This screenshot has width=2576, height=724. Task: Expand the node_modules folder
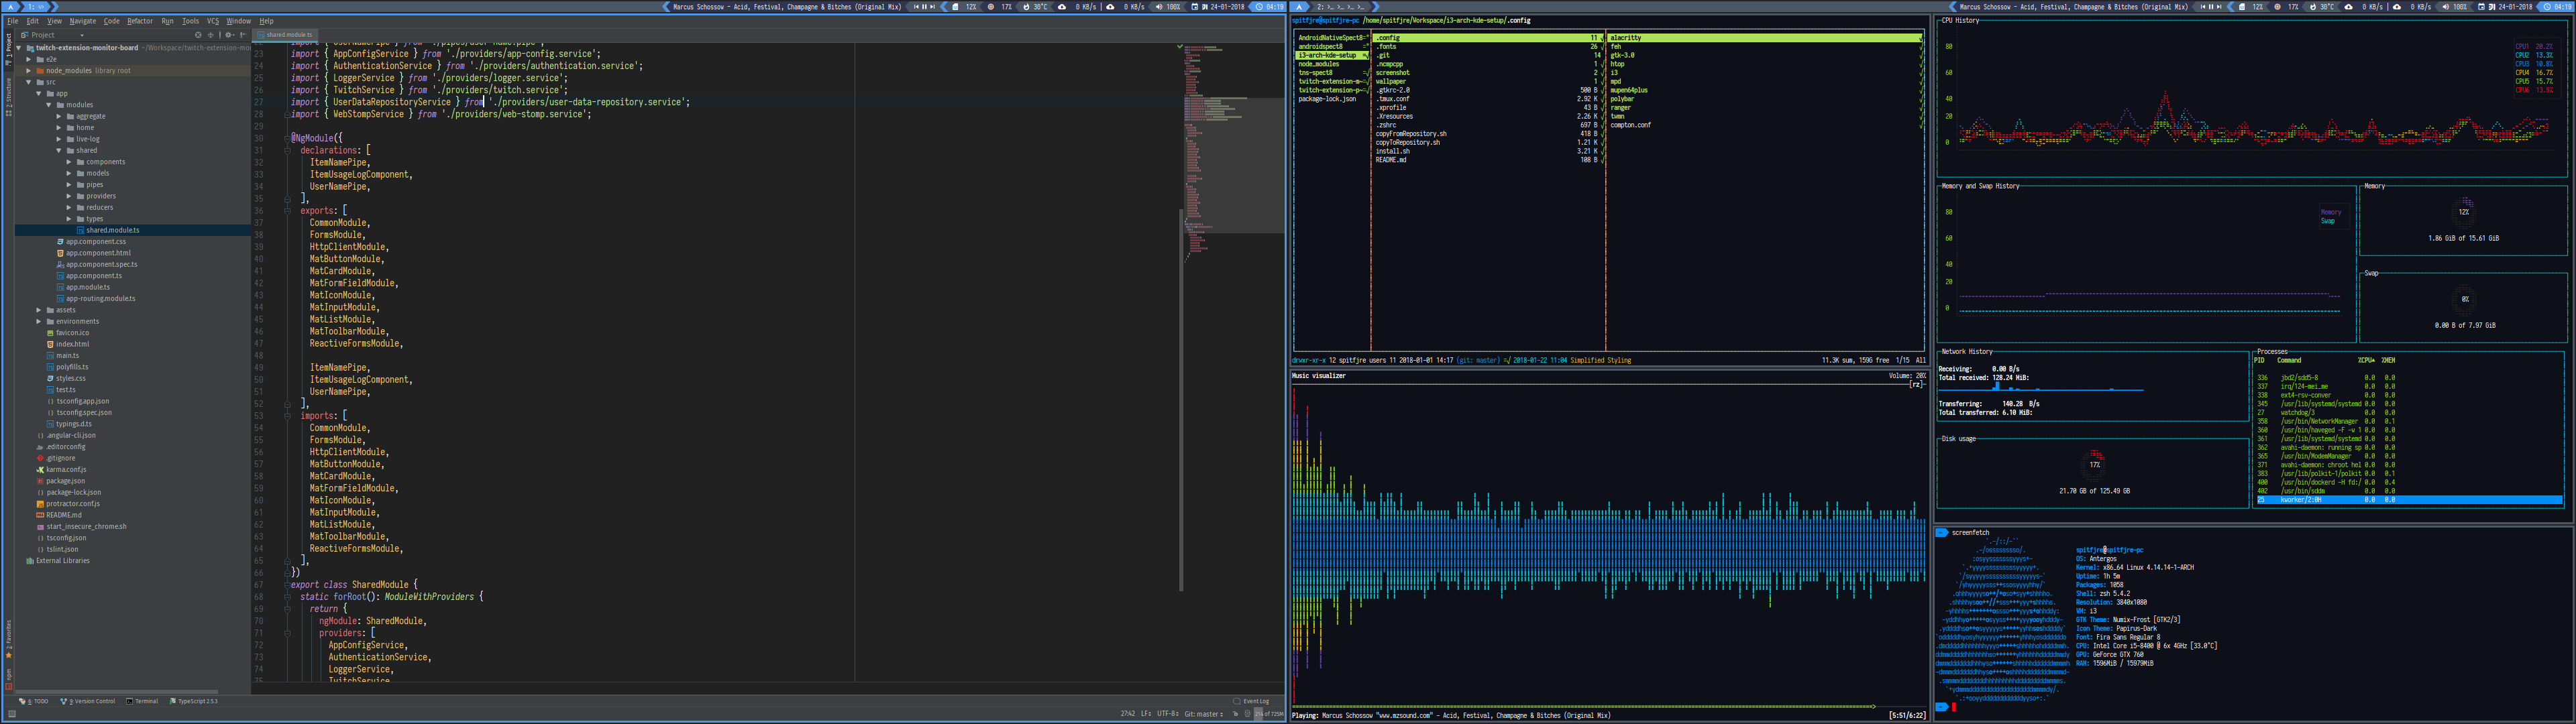pos(29,70)
